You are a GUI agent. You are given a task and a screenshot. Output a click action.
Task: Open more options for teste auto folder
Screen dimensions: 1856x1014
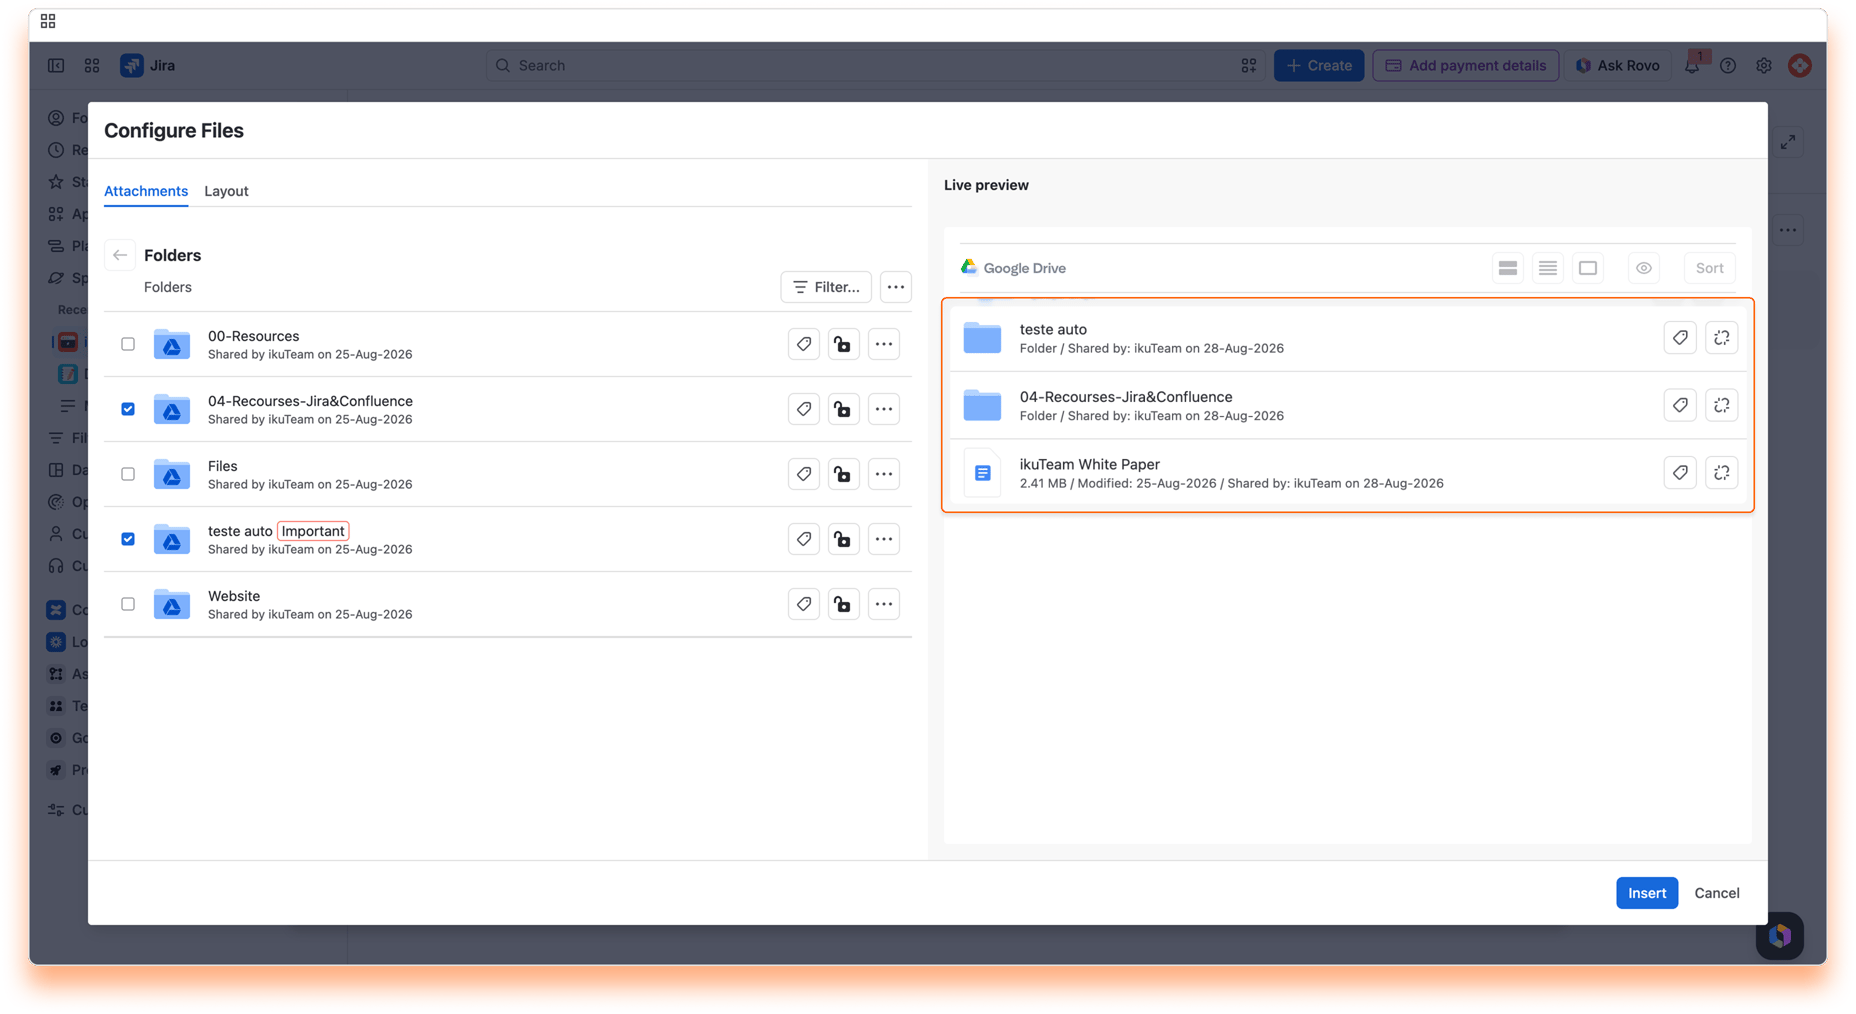coord(884,539)
